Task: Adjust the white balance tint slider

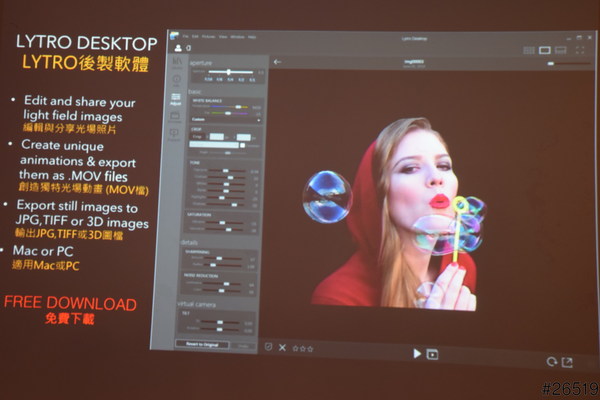Action: (230, 113)
